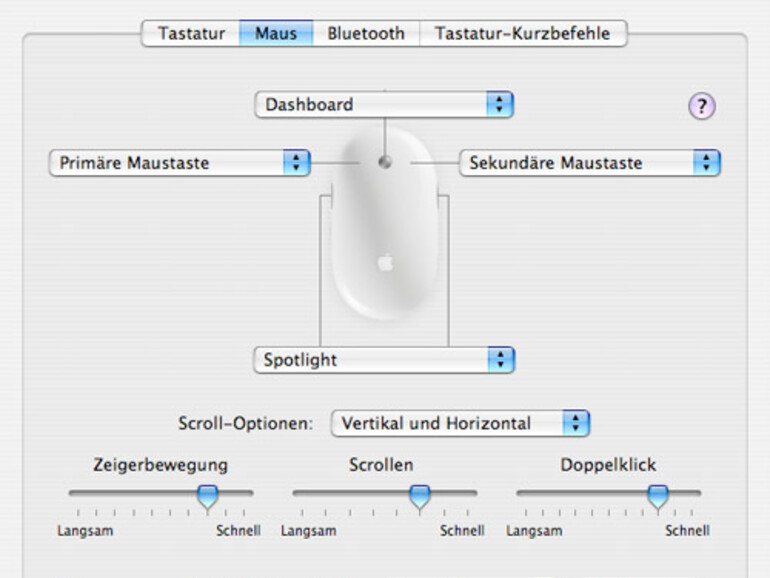Click the blue arrow on Scroll-Optionen dropdown

click(x=575, y=423)
